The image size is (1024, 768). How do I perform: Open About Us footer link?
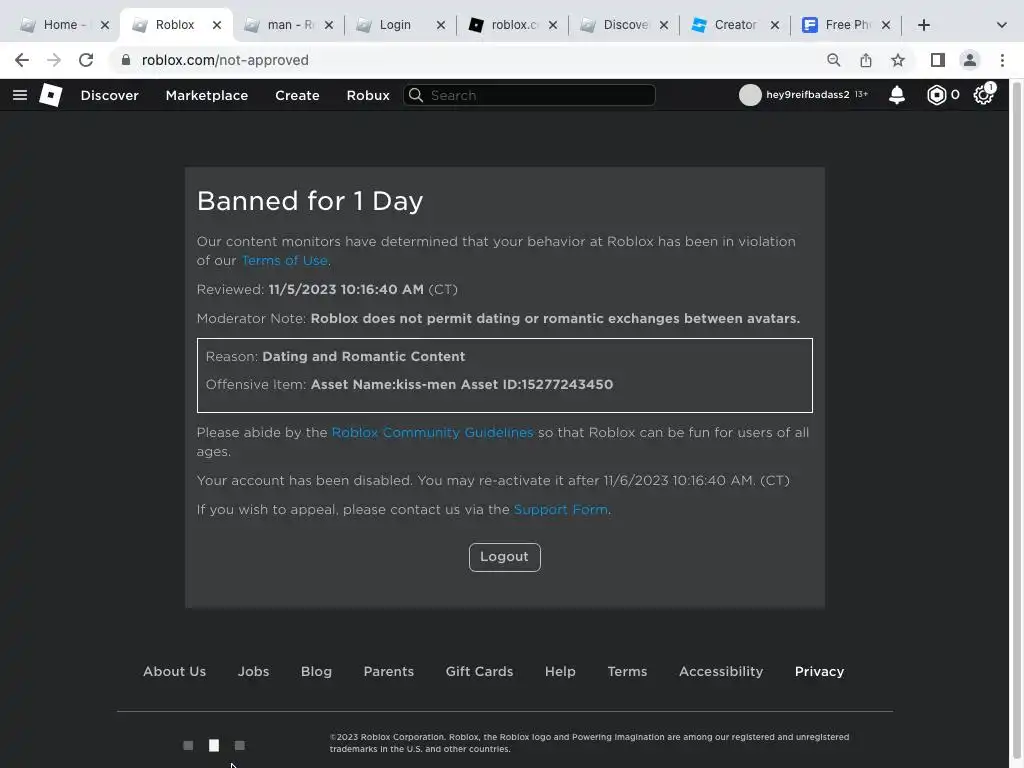point(174,671)
